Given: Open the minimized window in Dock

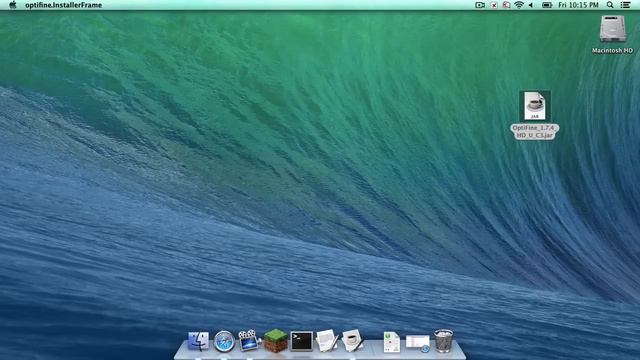Looking at the screenshot, I should coord(418,343).
